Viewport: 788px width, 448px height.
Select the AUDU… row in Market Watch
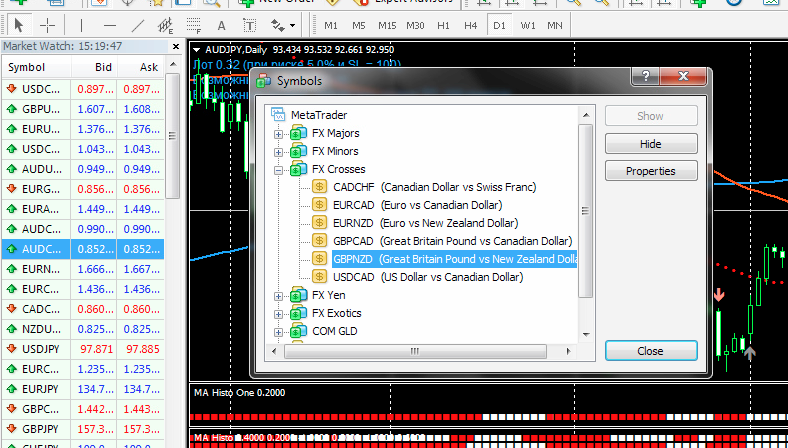click(83, 169)
